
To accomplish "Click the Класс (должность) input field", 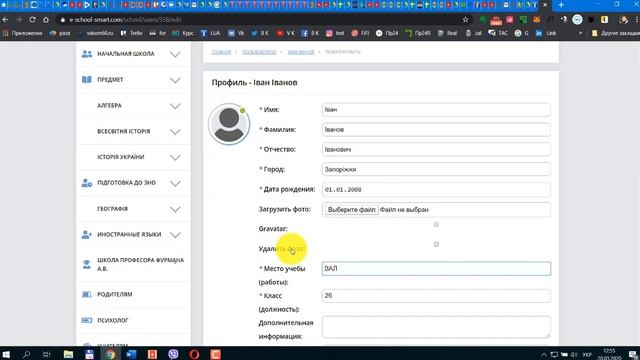I will (x=436, y=296).
